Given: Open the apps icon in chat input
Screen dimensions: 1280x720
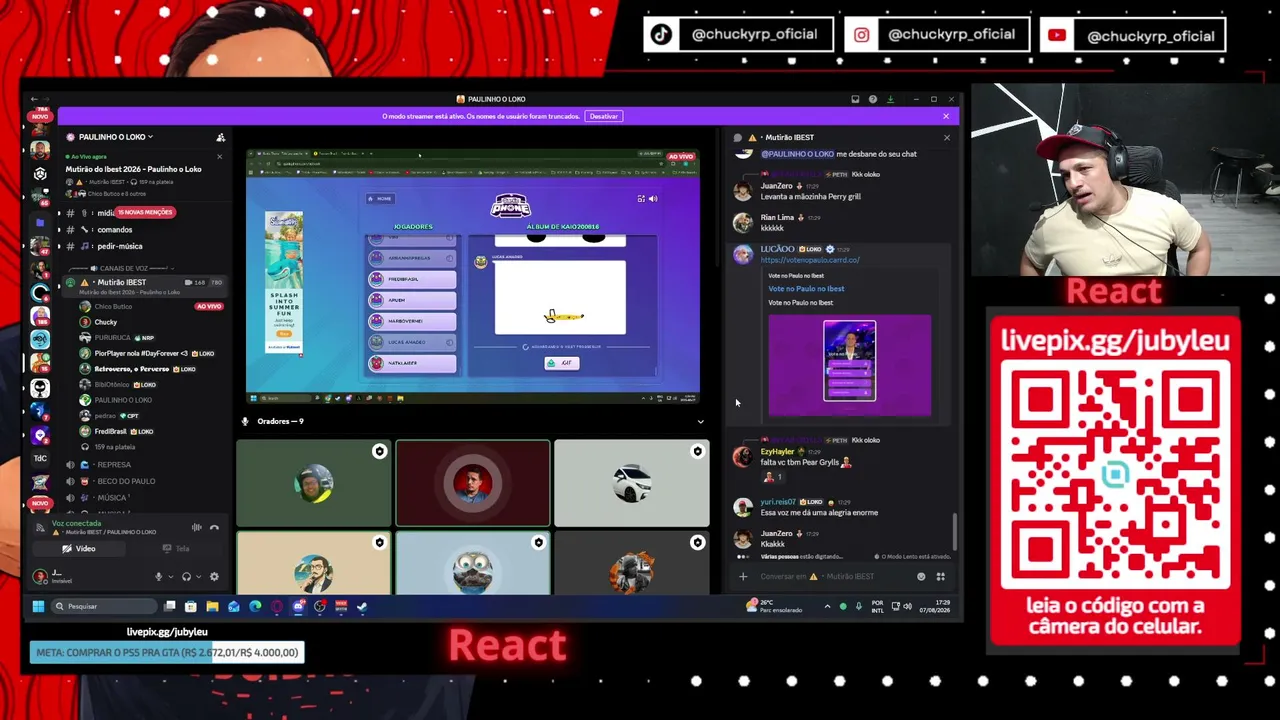Looking at the screenshot, I should (x=940, y=577).
